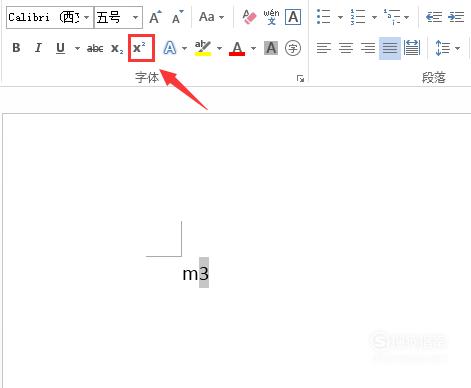Click Decrease Indent icon
Screen dimensions: 471x388
click(434, 17)
